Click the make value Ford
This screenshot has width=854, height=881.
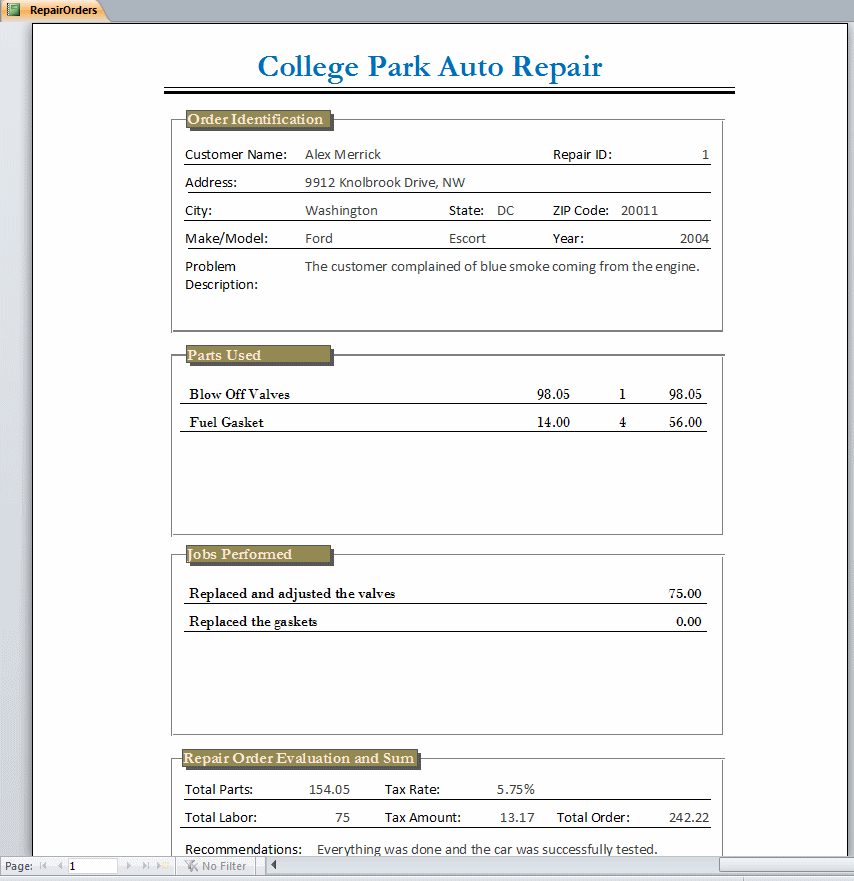(319, 239)
